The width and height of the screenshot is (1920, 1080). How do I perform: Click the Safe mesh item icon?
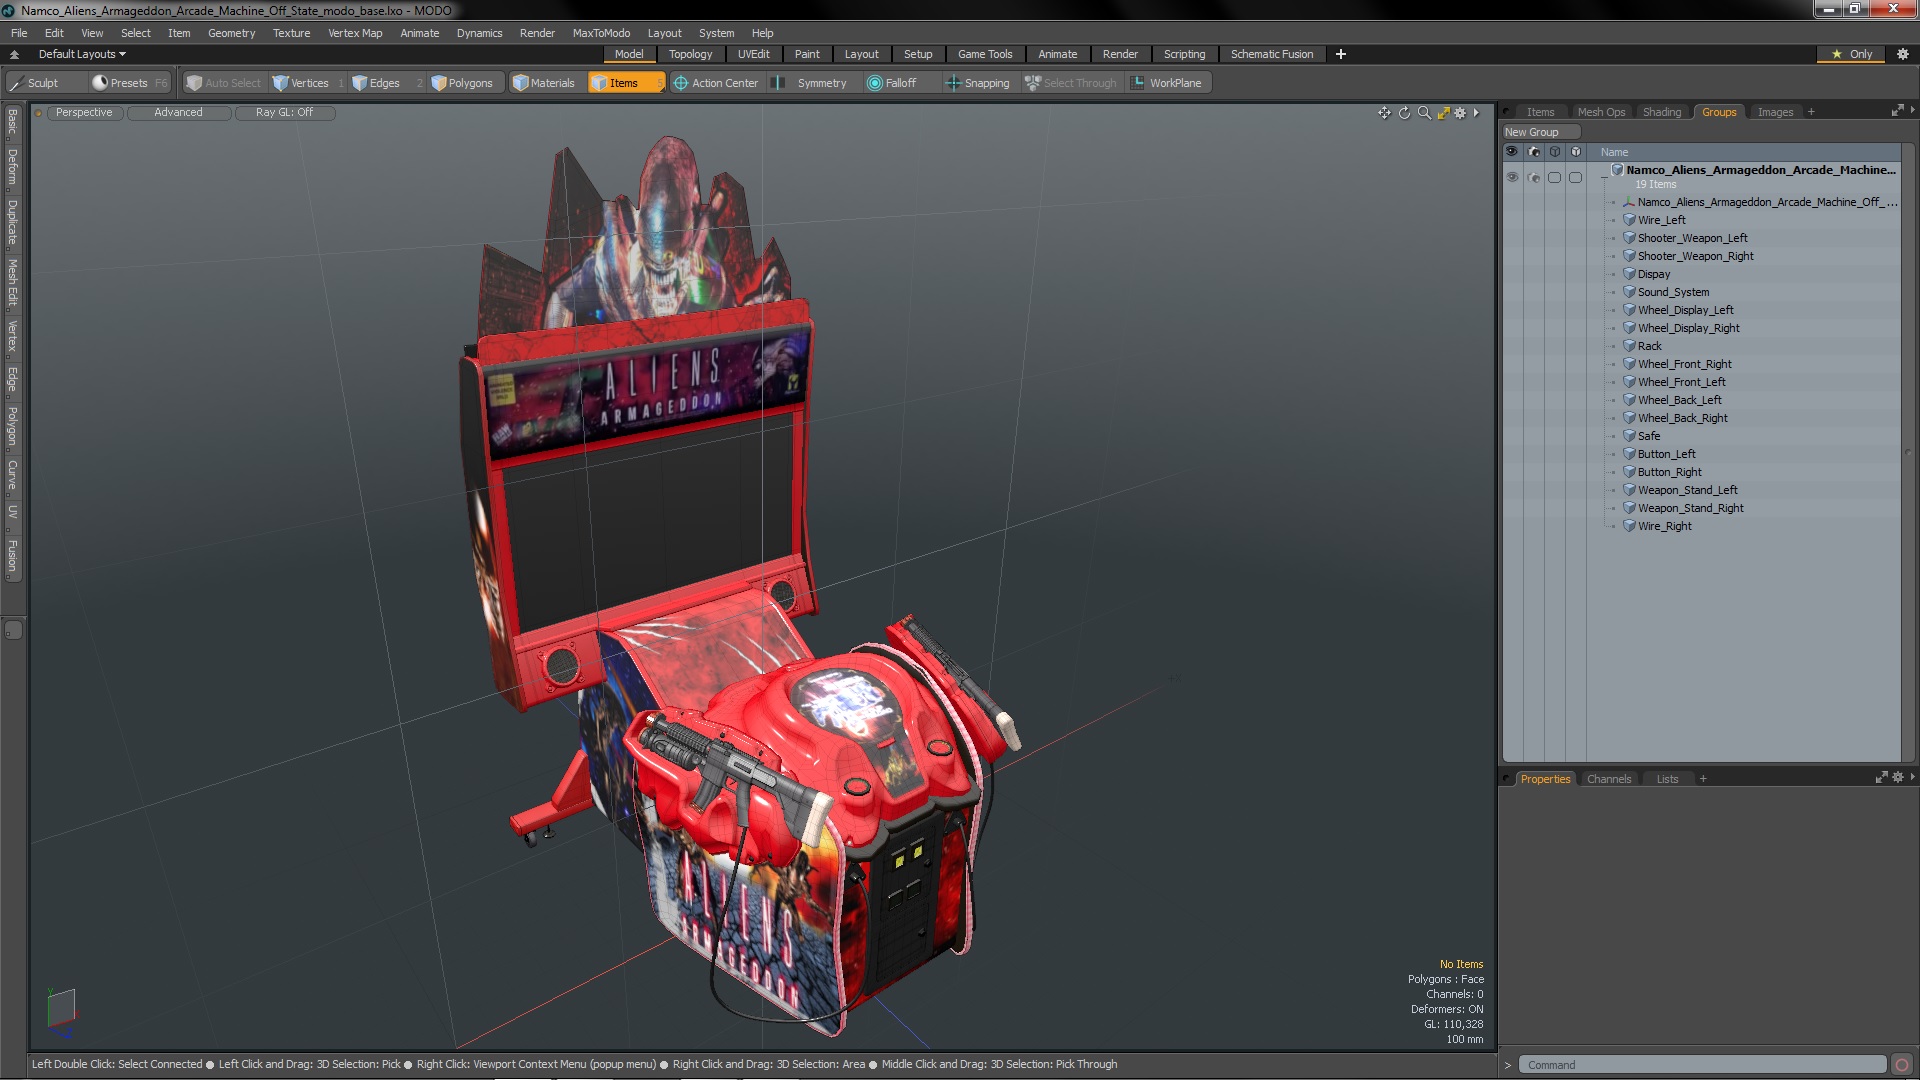point(1629,436)
